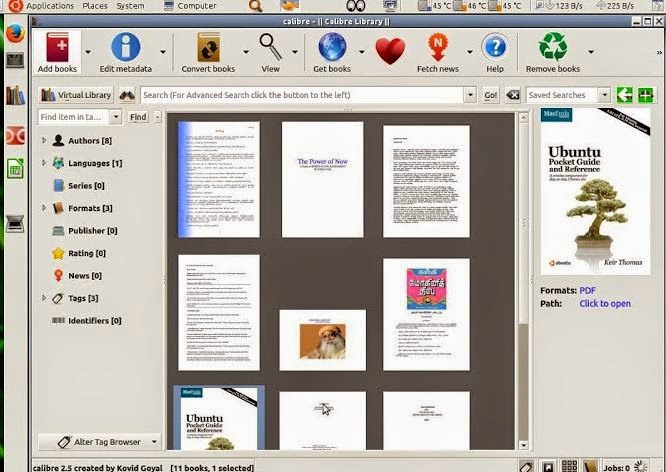Clear the search with the X arrow icon
The image size is (666, 472).
coord(513,95)
